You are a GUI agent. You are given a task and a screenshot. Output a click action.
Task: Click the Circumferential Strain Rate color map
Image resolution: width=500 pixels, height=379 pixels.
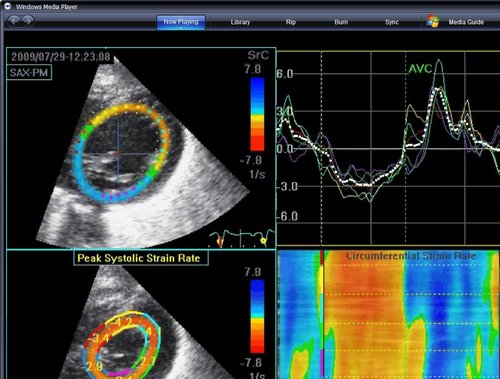388,315
